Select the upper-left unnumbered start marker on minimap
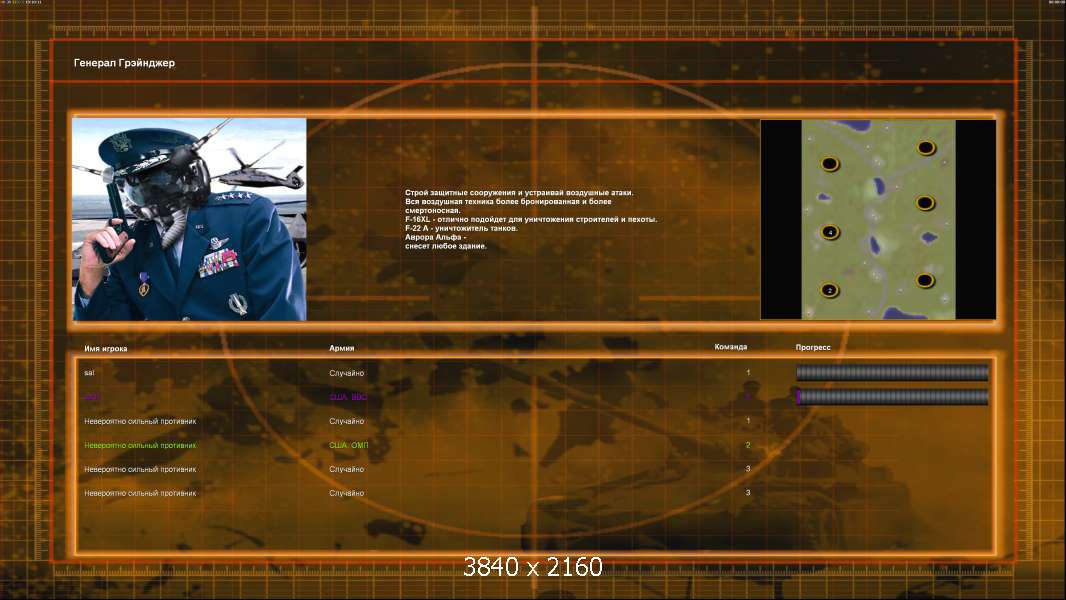1066x600 pixels. [x=830, y=163]
